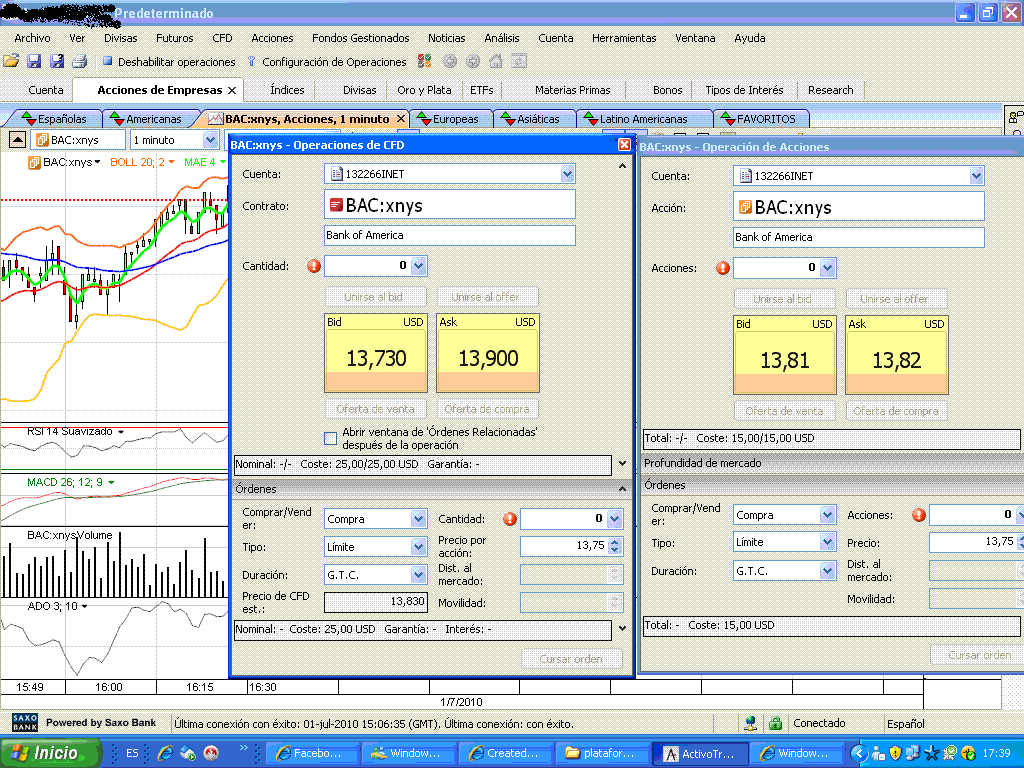Click the collapse arrow icon beside BAC:xnys field
The width and height of the screenshot is (1024, 768).
click(x=18, y=140)
